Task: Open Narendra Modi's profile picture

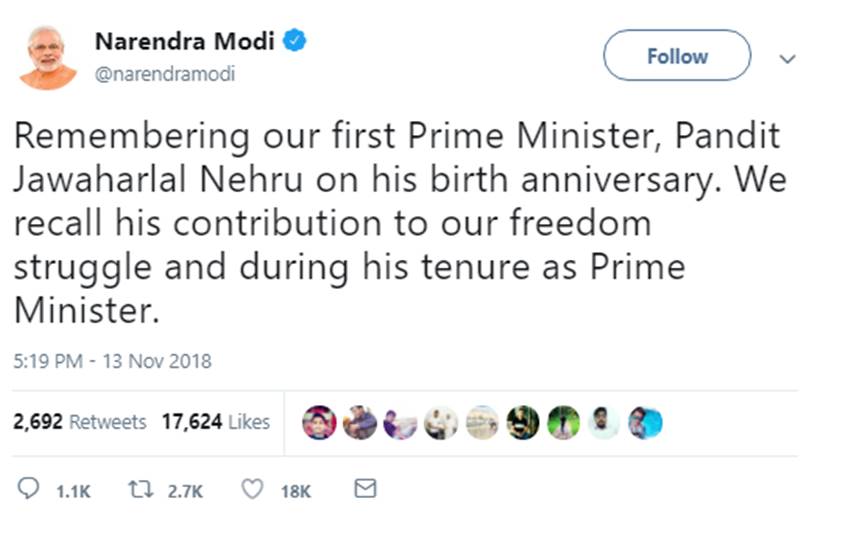Action: (x=47, y=57)
